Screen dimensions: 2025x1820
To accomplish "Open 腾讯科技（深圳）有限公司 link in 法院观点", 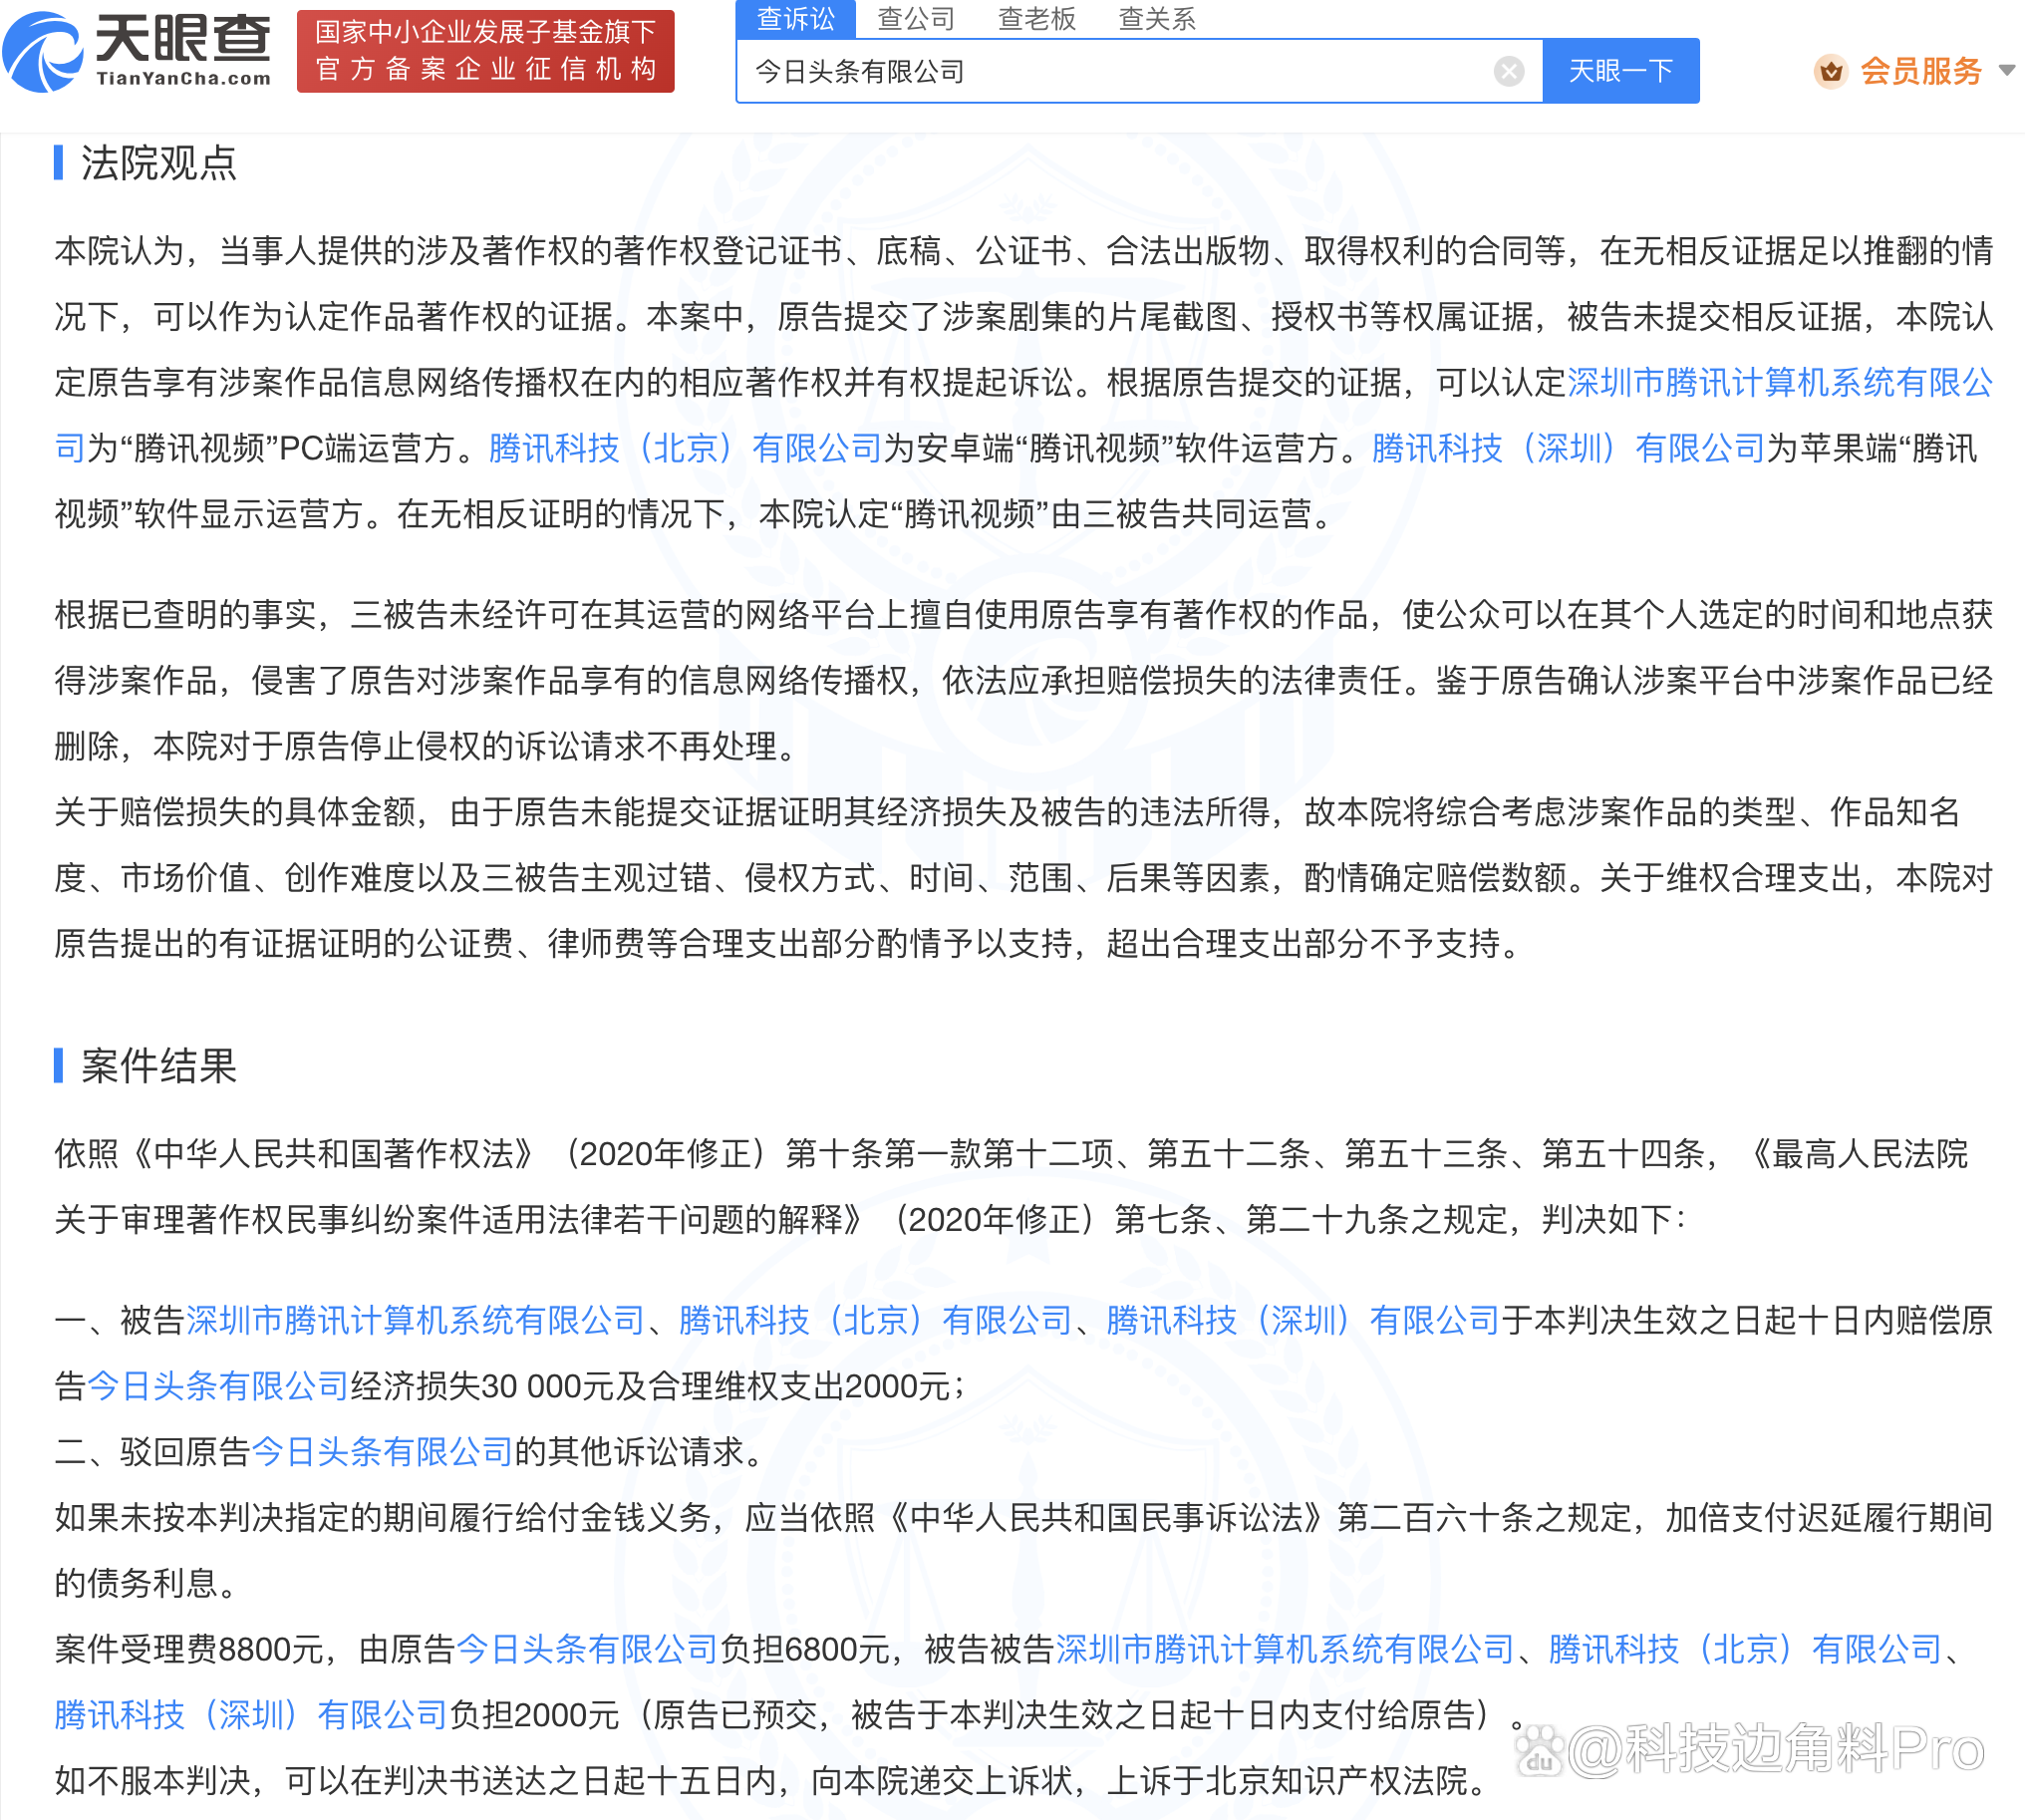I will click(x=1568, y=448).
